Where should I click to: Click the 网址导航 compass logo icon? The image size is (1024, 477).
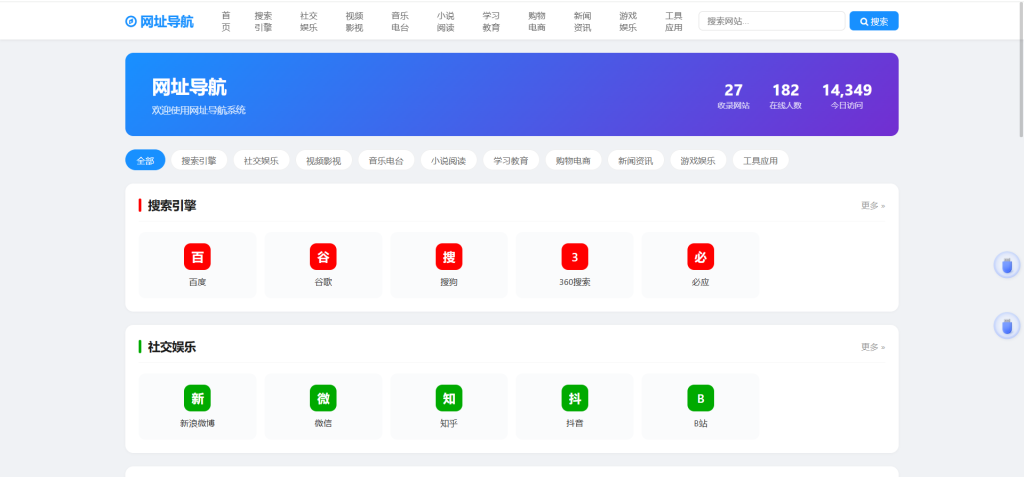pos(131,22)
